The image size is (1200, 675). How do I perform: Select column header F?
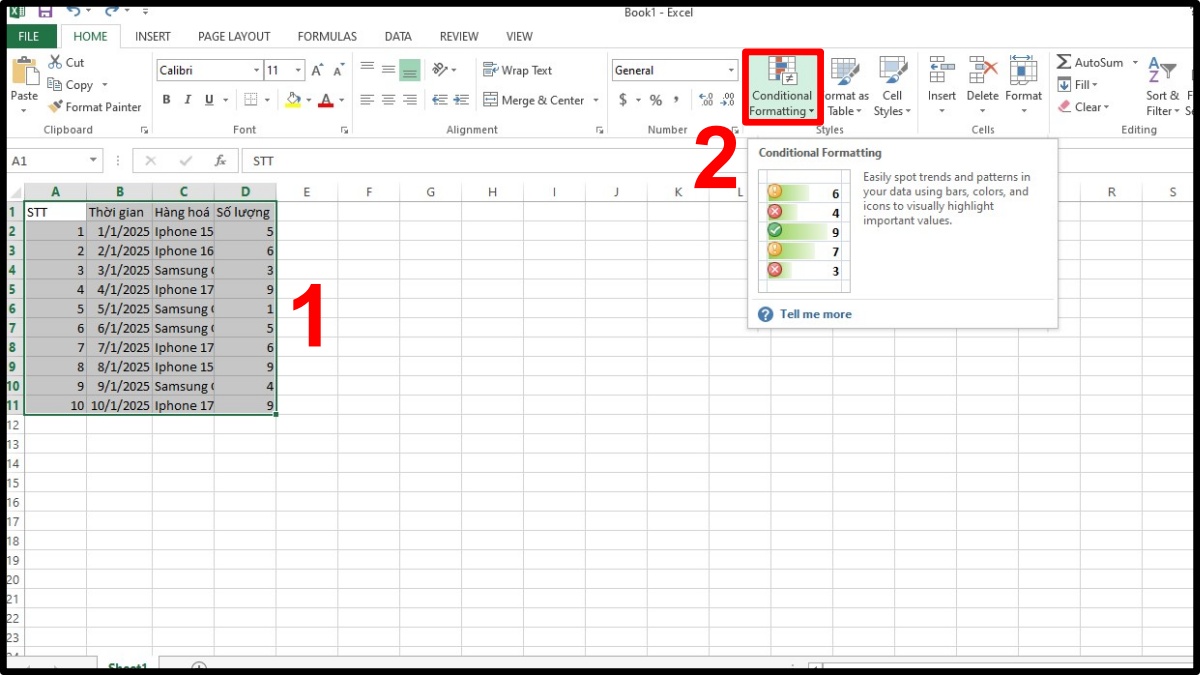369,192
